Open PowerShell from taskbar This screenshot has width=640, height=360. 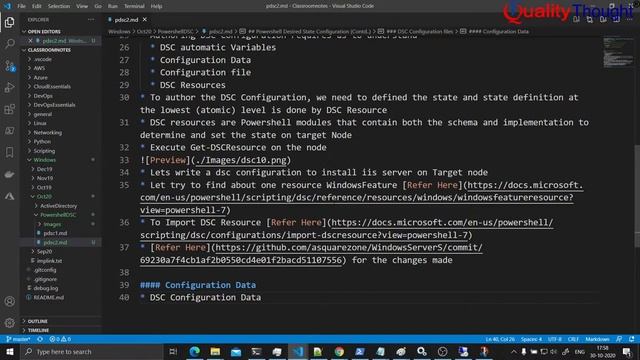tap(360, 351)
